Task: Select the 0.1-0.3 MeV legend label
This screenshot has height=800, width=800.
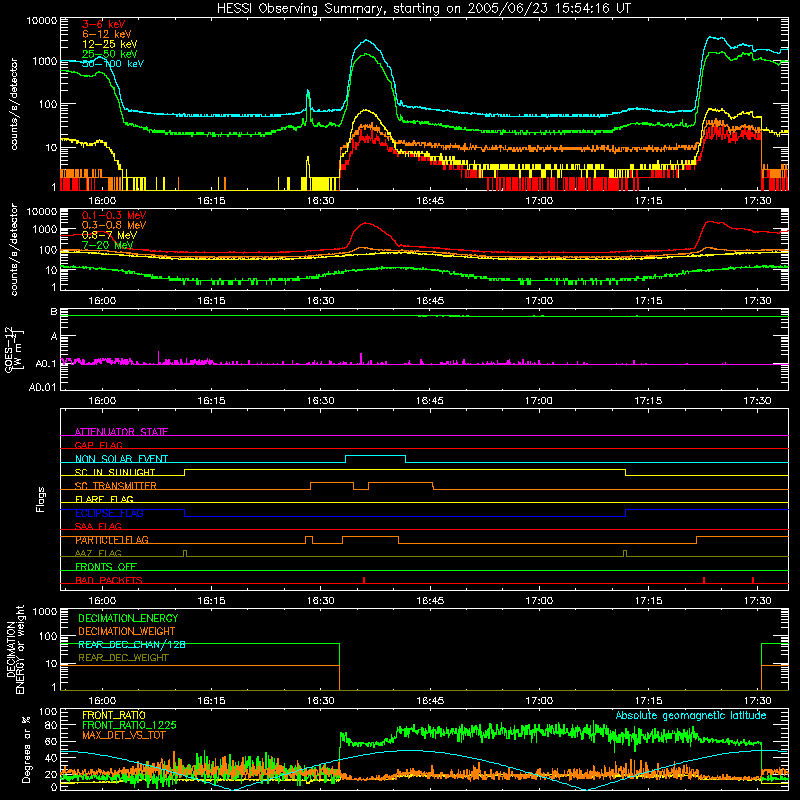Action: [114, 215]
